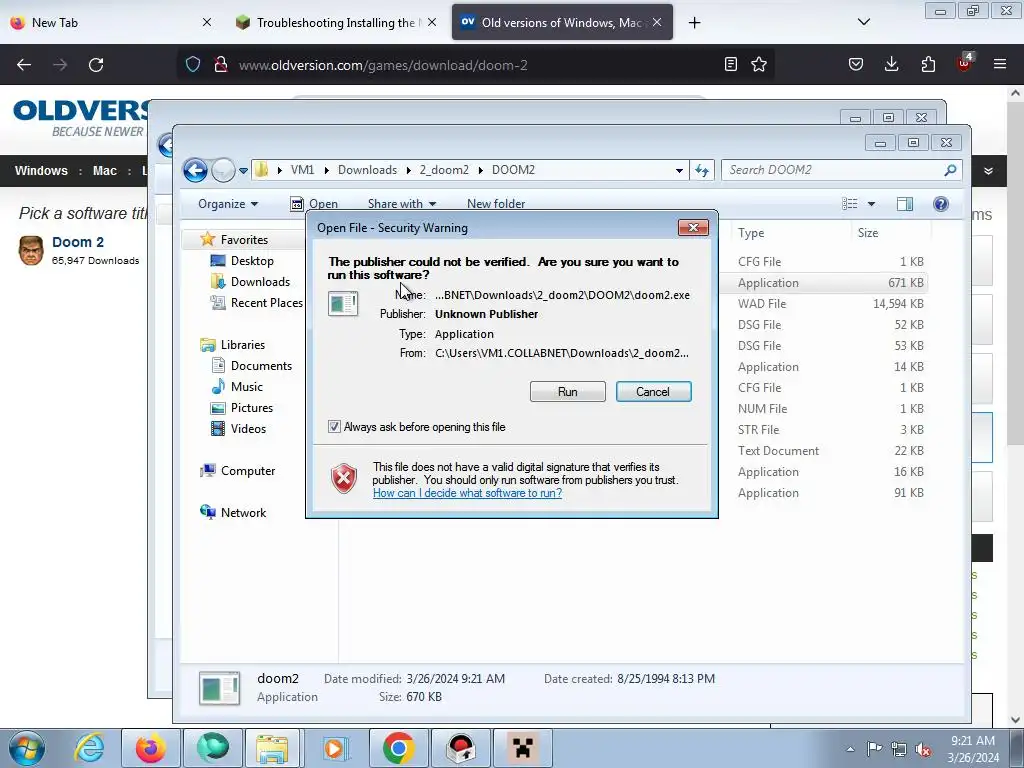Viewport: 1024px width, 768px height.
Task: Open the uBlock Origin extension icon
Action: pyautogui.click(x=965, y=63)
